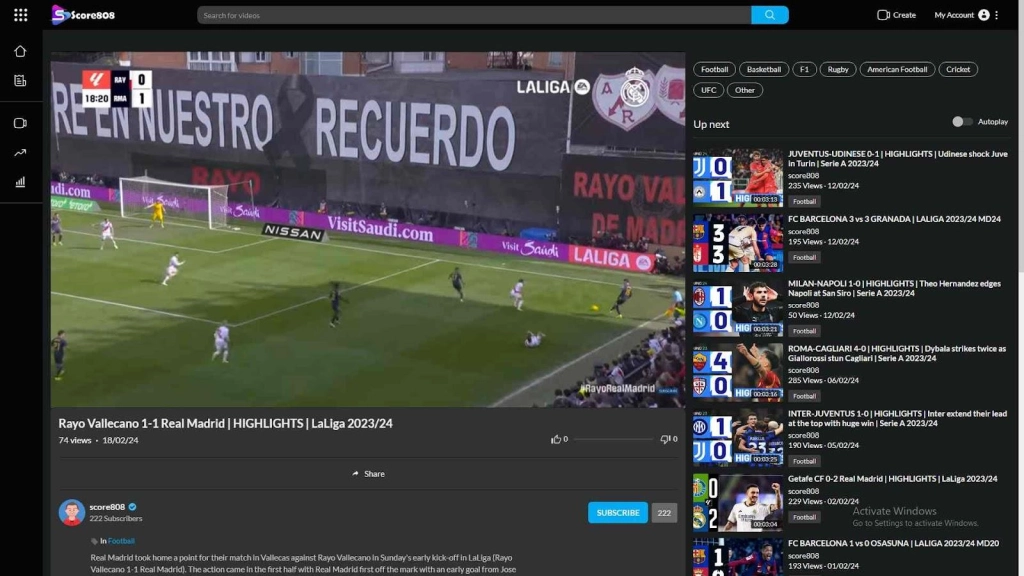Open the articles sidebar icon
Screen dimensions: 1024x576
(20, 81)
